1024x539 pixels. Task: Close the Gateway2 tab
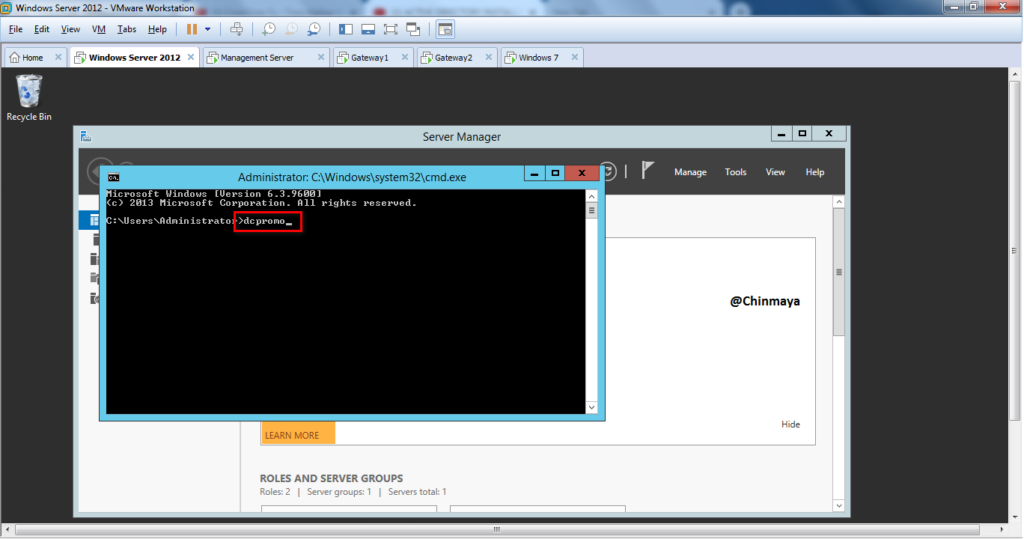coord(488,57)
